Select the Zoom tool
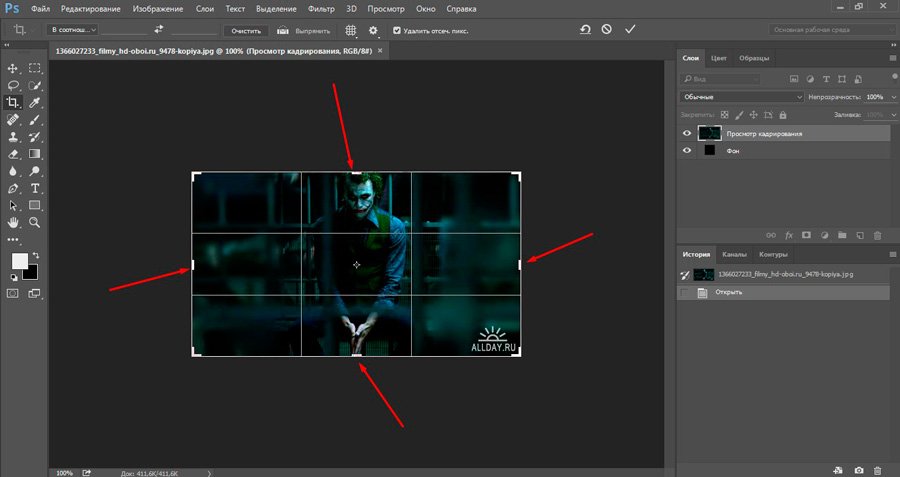Viewport: 900px width, 477px height. click(34, 223)
